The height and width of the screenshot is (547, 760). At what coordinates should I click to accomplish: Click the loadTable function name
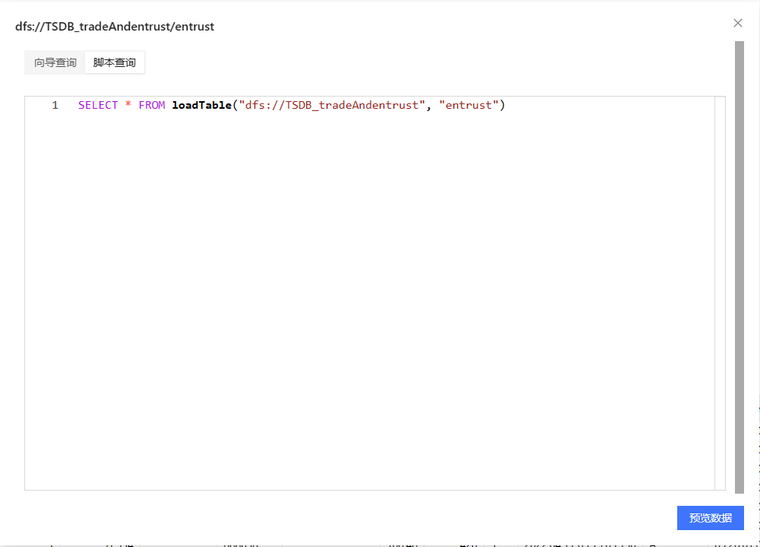pyautogui.click(x=201, y=105)
